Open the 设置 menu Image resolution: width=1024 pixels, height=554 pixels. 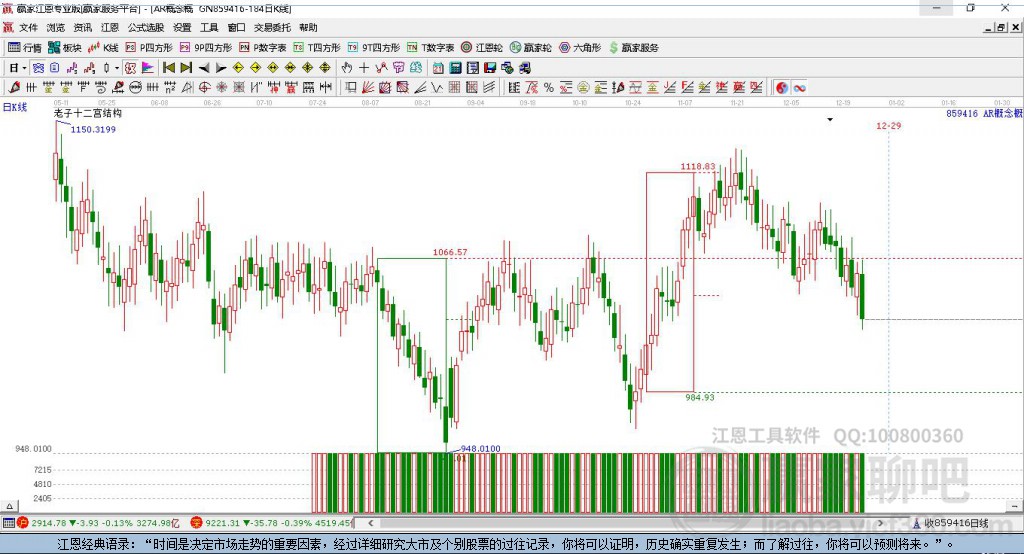tap(182, 27)
